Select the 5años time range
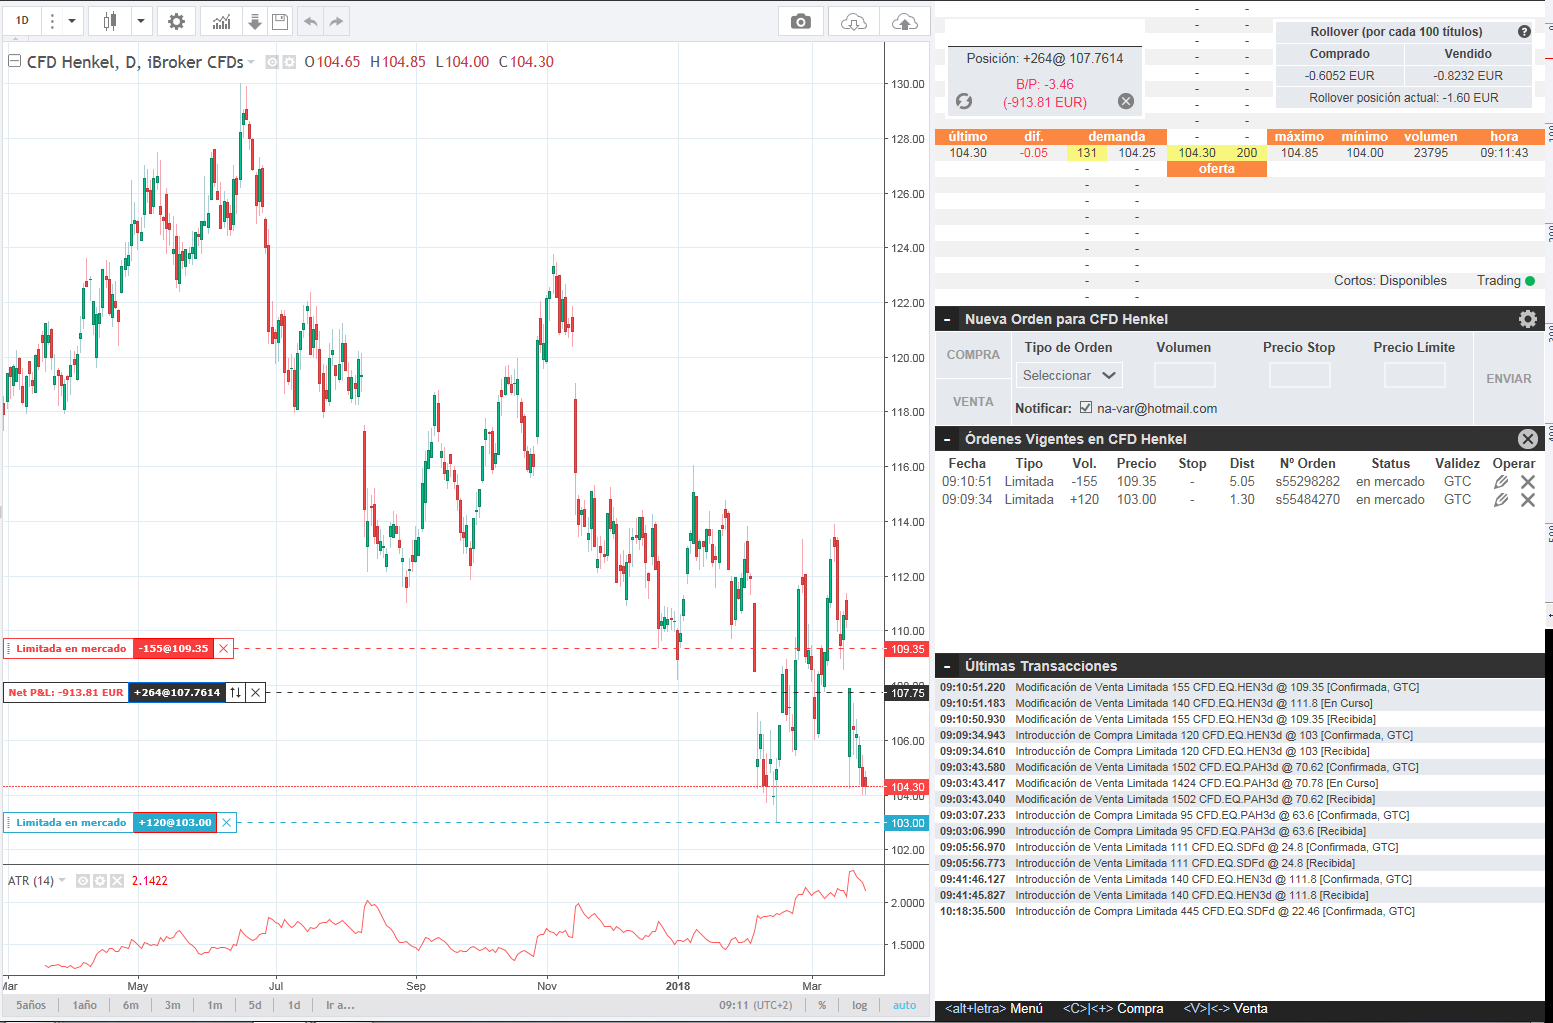 tap(31, 1005)
